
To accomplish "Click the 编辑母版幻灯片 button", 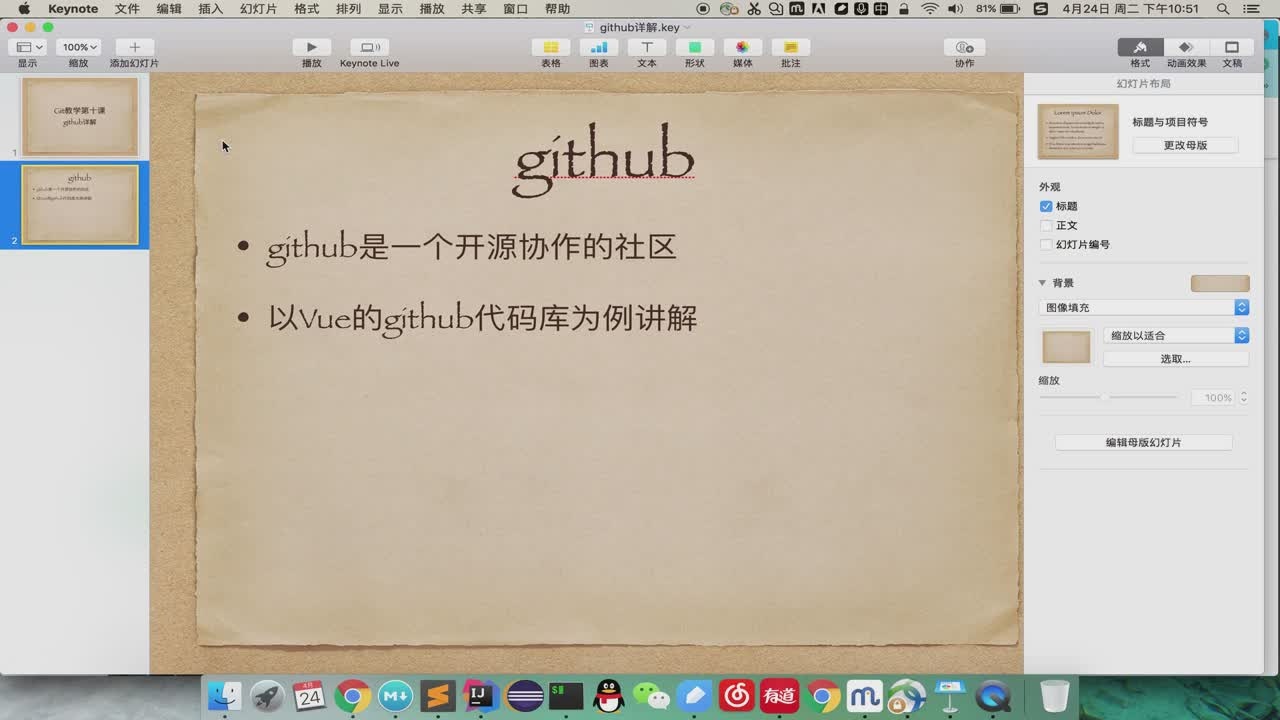I will point(1143,442).
